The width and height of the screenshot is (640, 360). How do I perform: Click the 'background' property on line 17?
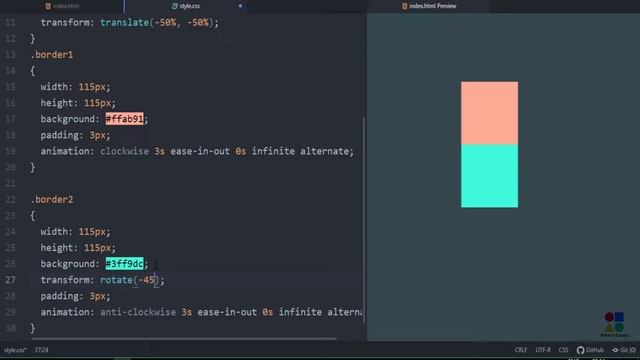click(x=67, y=119)
